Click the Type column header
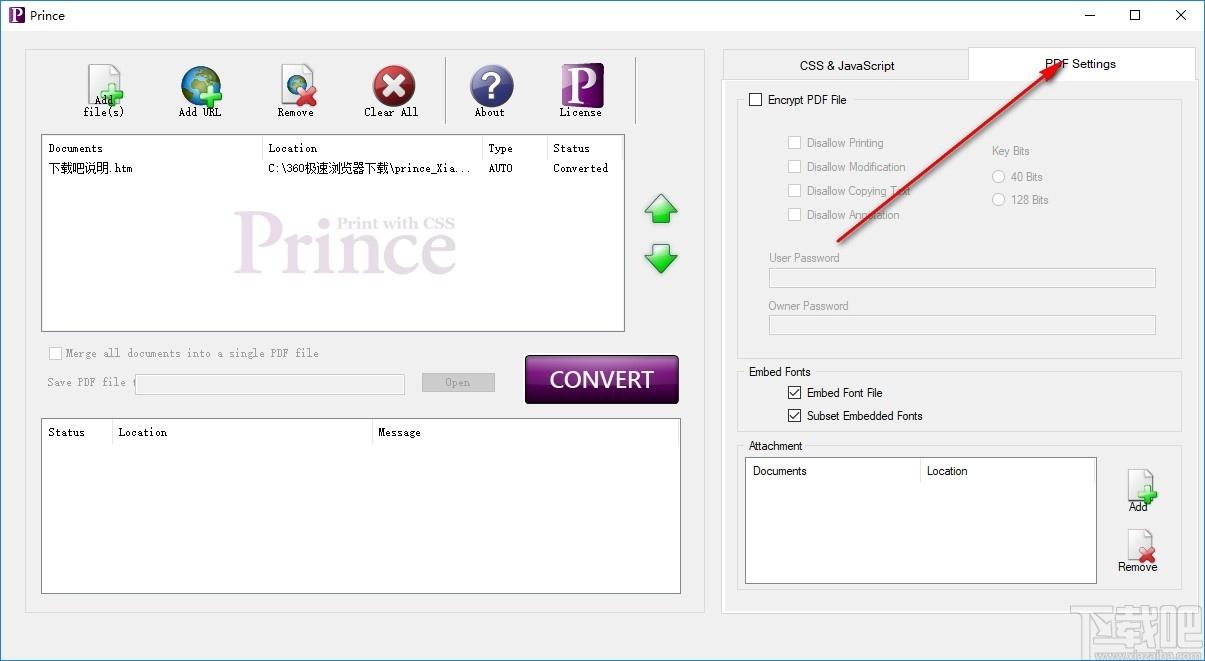 (514, 148)
